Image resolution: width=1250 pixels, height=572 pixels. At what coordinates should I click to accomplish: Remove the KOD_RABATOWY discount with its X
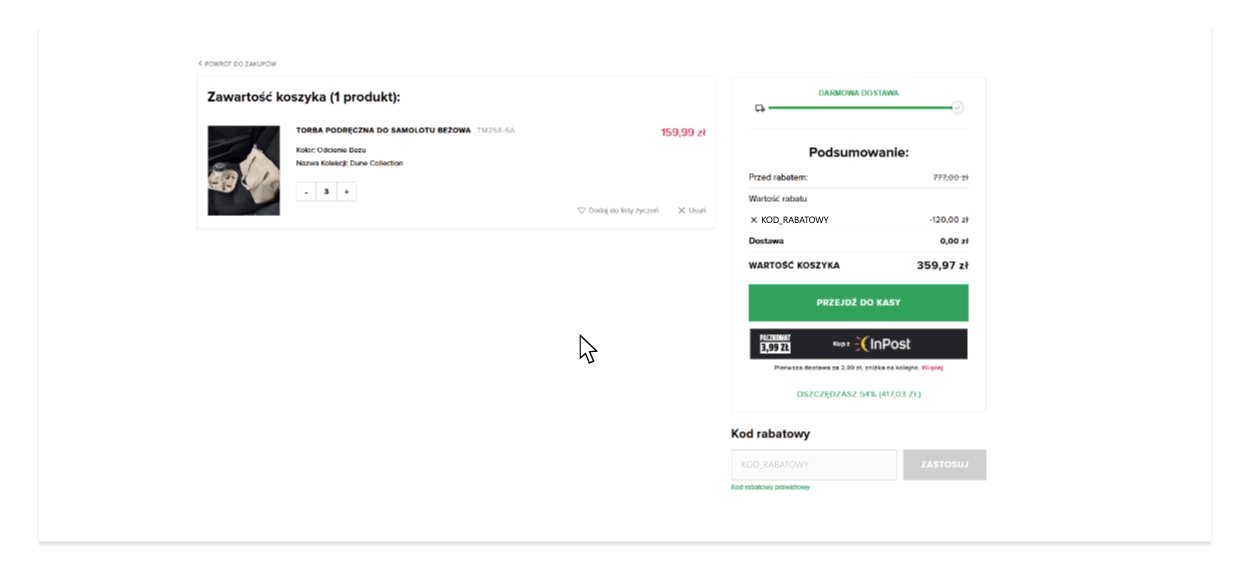pyautogui.click(x=753, y=220)
